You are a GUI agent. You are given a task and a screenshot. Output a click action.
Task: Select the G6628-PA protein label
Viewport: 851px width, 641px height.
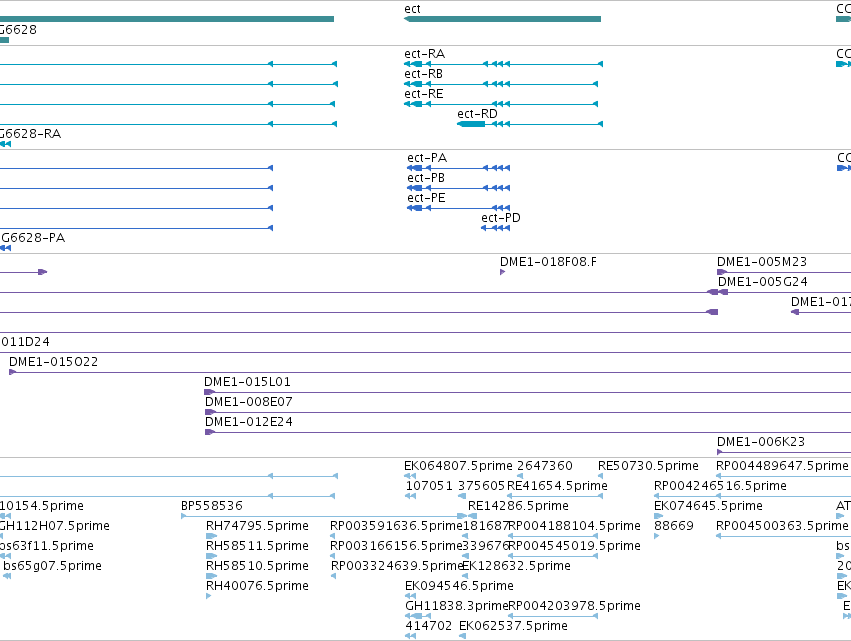(x=33, y=238)
